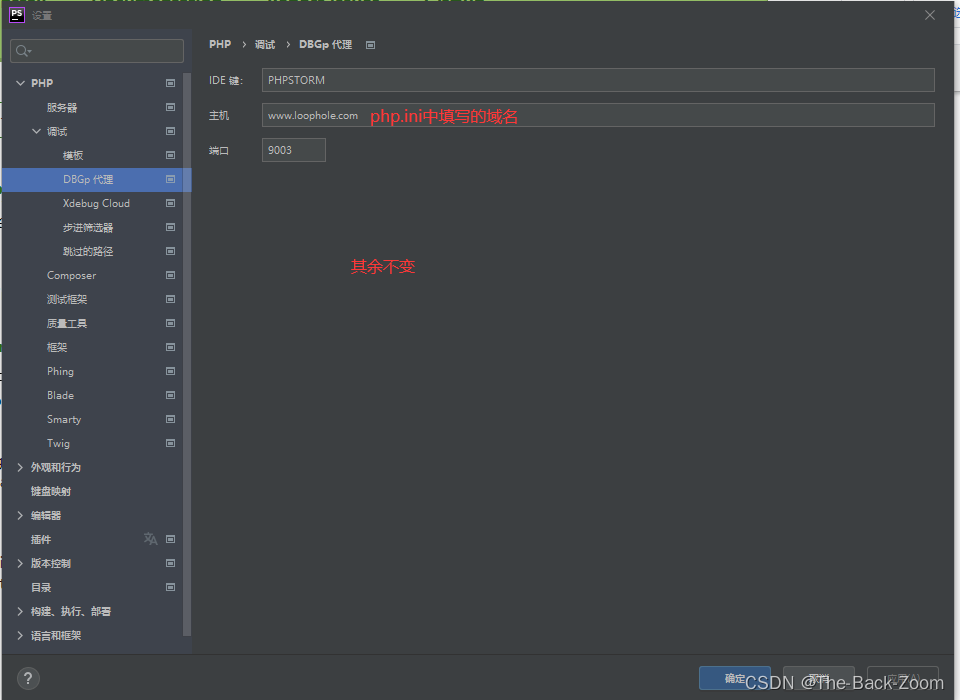Click the project icon beside Blade row
The height and width of the screenshot is (700, 960).
pyautogui.click(x=170, y=395)
